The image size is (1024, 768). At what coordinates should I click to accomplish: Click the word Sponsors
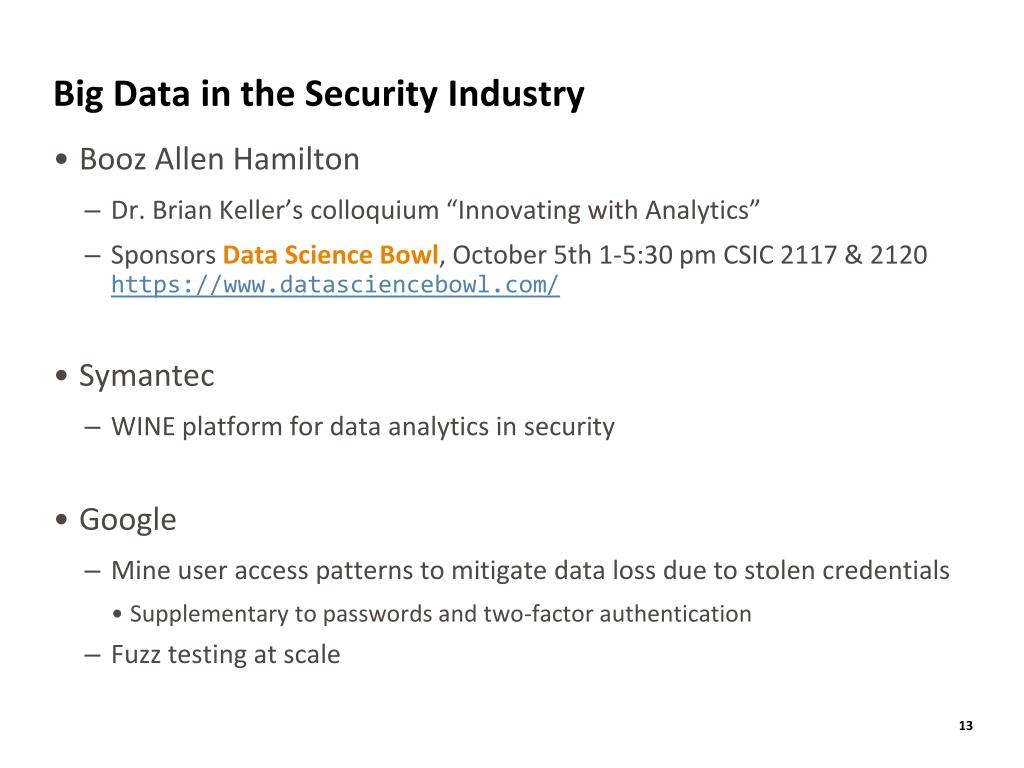pyautogui.click(x=163, y=255)
